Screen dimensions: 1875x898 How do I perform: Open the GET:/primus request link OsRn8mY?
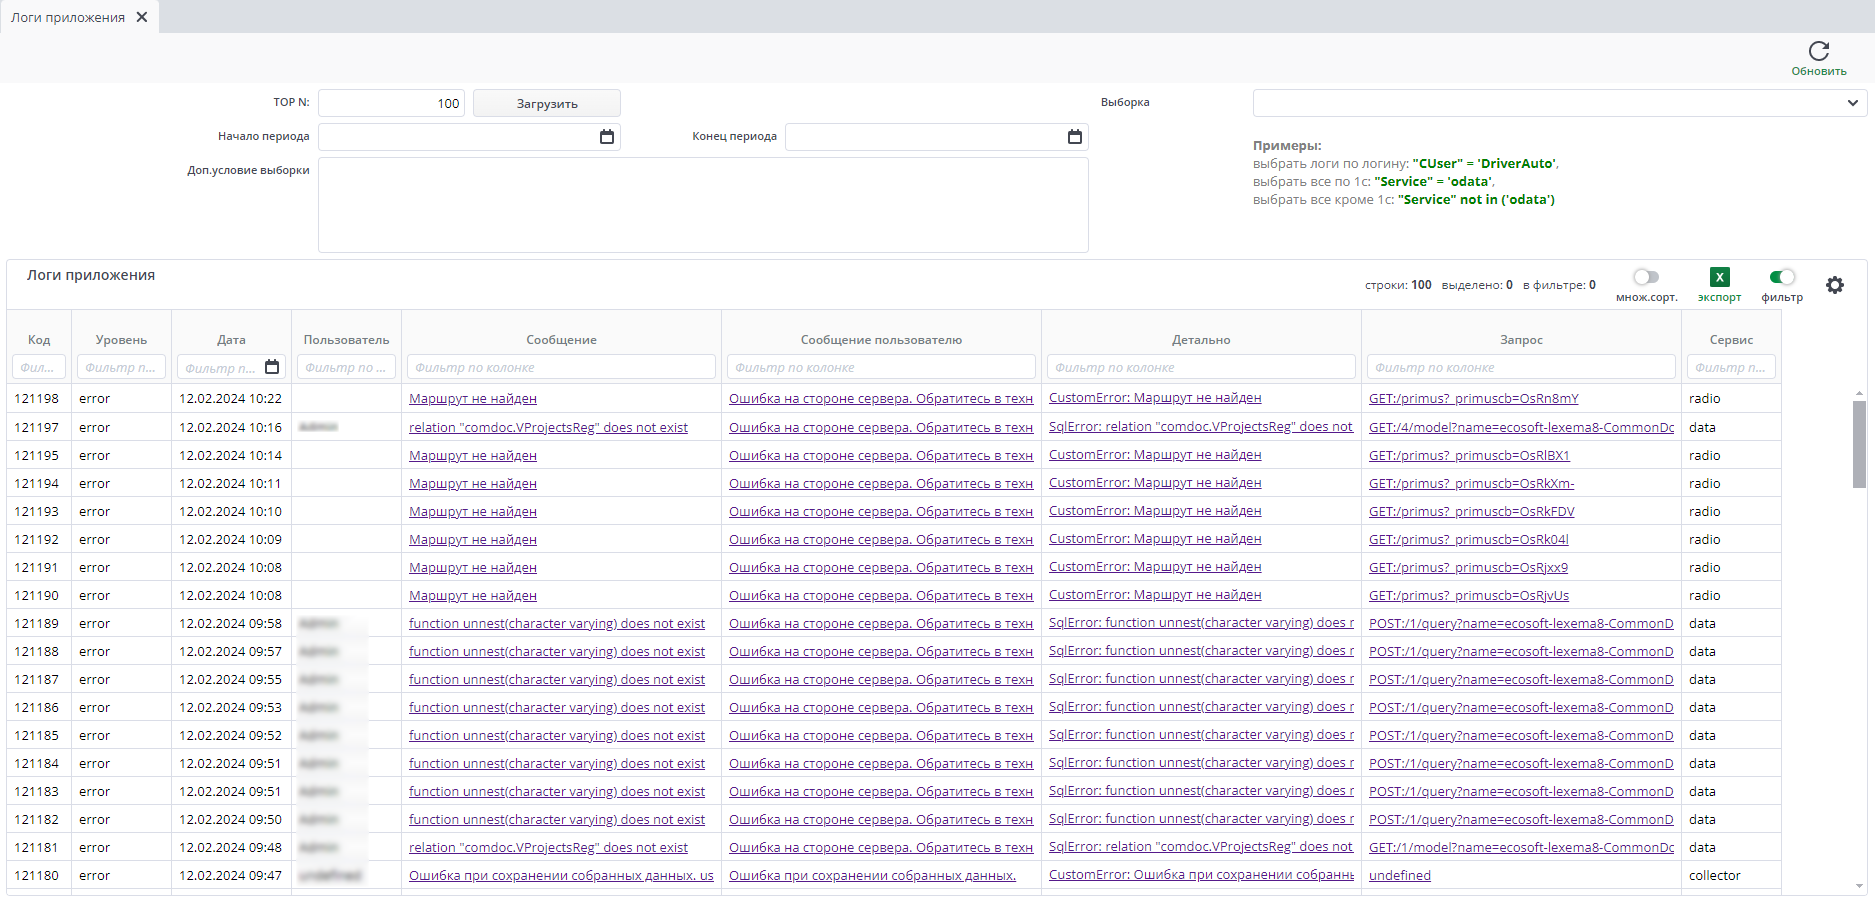point(1473,399)
